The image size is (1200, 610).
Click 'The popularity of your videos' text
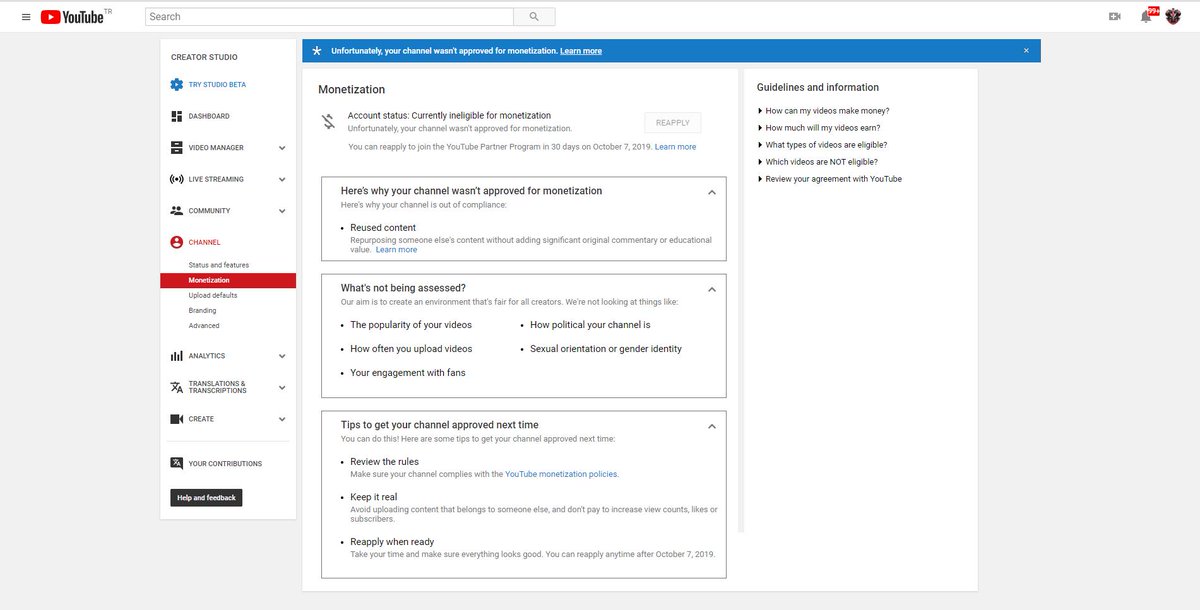[x=411, y=325]
